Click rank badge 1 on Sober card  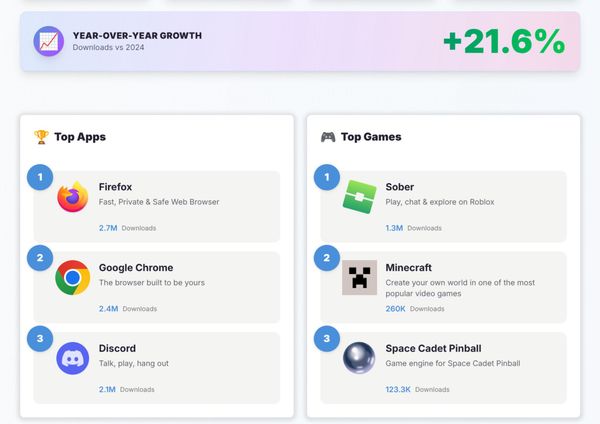click(327, 177)
